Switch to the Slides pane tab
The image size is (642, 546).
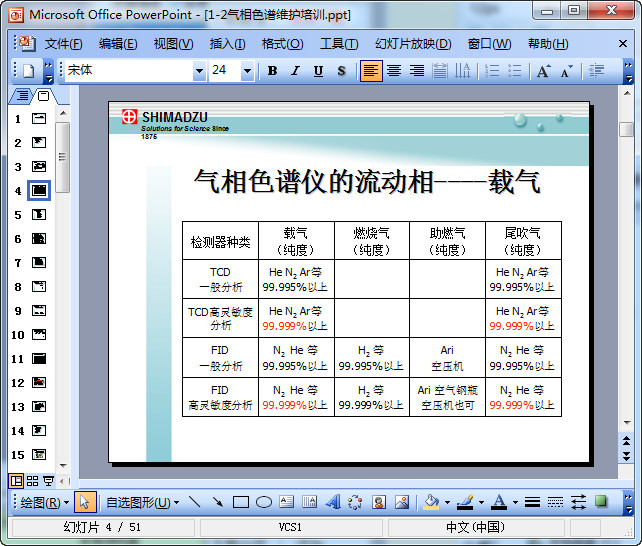pos(44,96)
